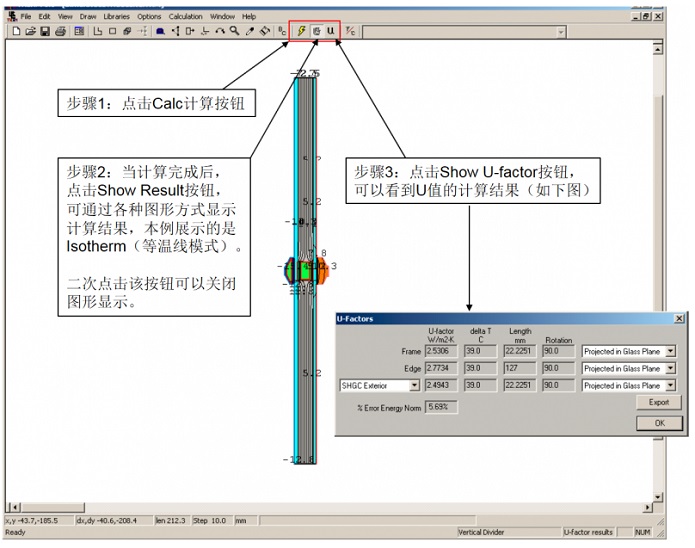Click the Show Result toolbar icon
Viewport: 695px width, 548px height.
click(316, 31)
